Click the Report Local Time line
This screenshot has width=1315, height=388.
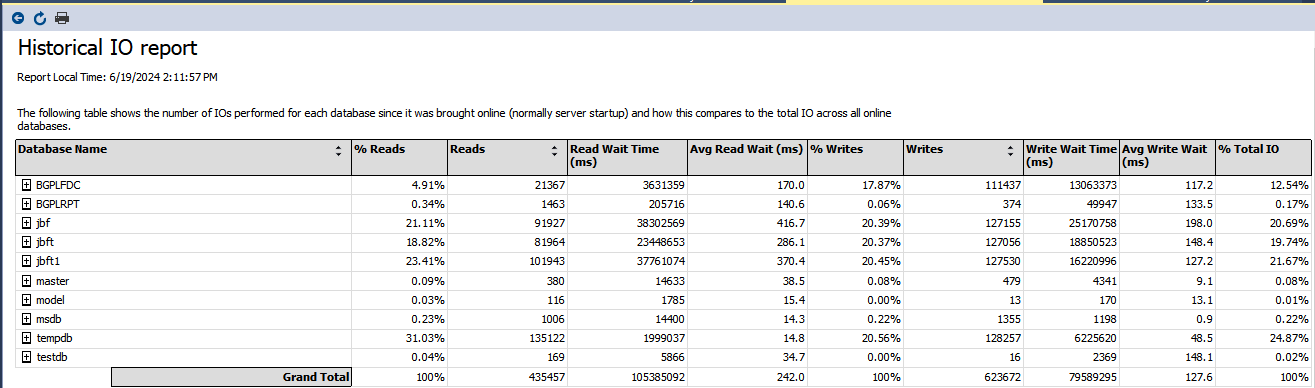(118, 77)
